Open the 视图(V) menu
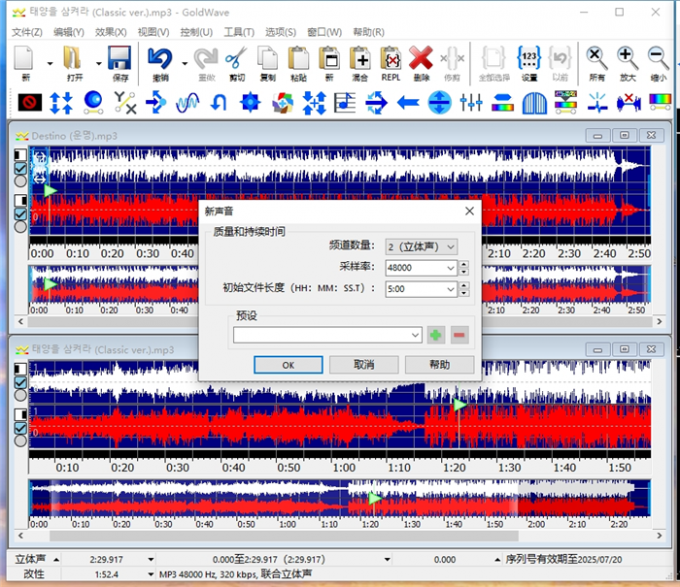Screen dimensions: 680x587 154,32
